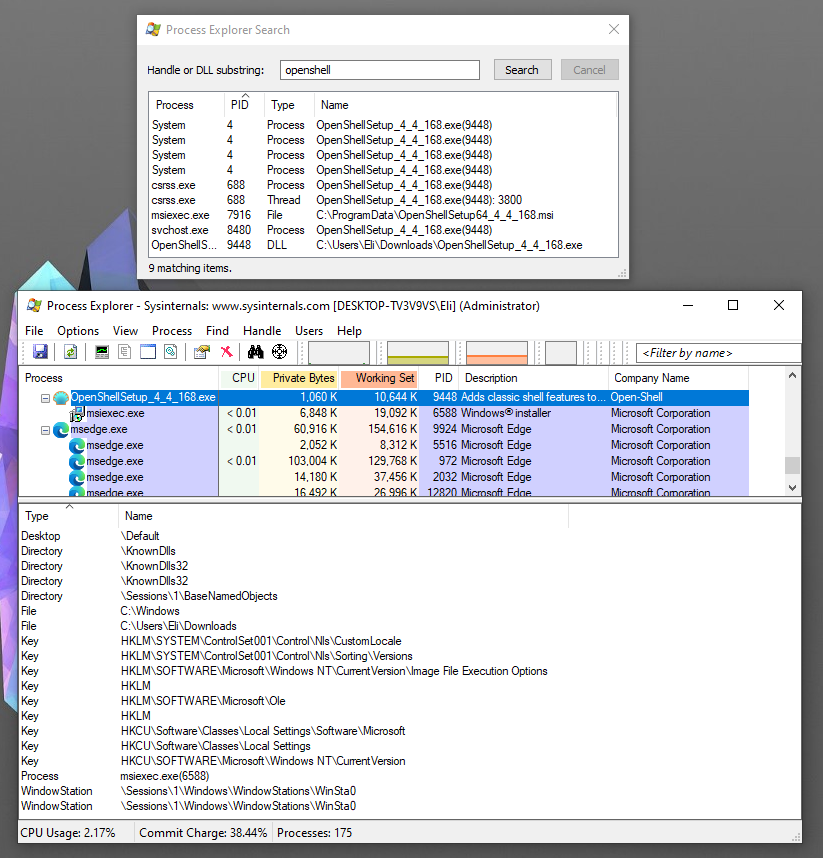This screenshot has height=858, width=823.
Task: Click the red X Kill Process icon
Action: tap(226, 352)
